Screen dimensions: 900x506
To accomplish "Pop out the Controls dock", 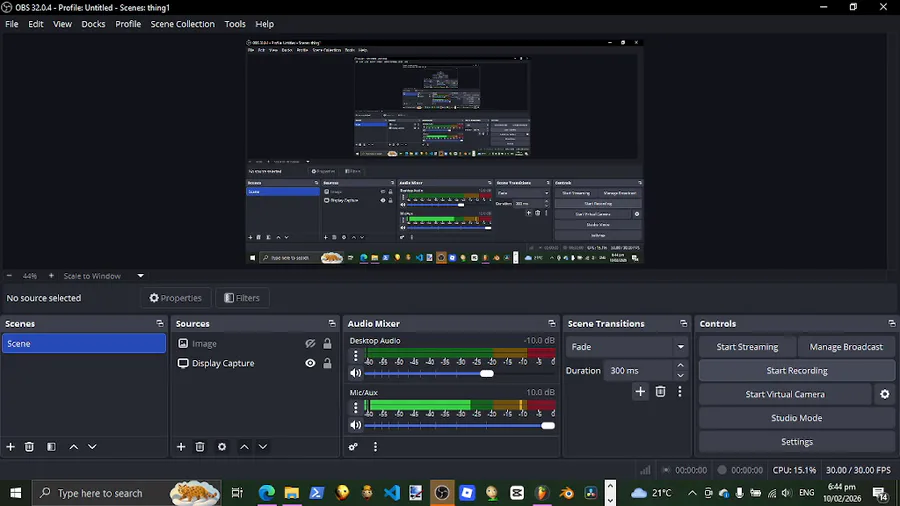I will 891,324.
